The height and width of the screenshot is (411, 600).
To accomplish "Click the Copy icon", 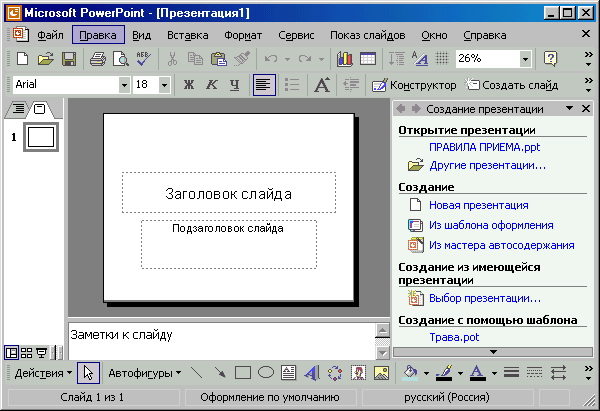I will 195,59.
